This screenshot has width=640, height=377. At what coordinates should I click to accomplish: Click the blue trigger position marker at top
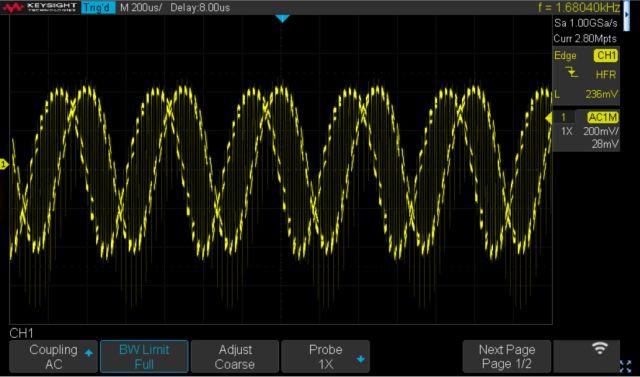pyautogui.click(x=282, y=18)
